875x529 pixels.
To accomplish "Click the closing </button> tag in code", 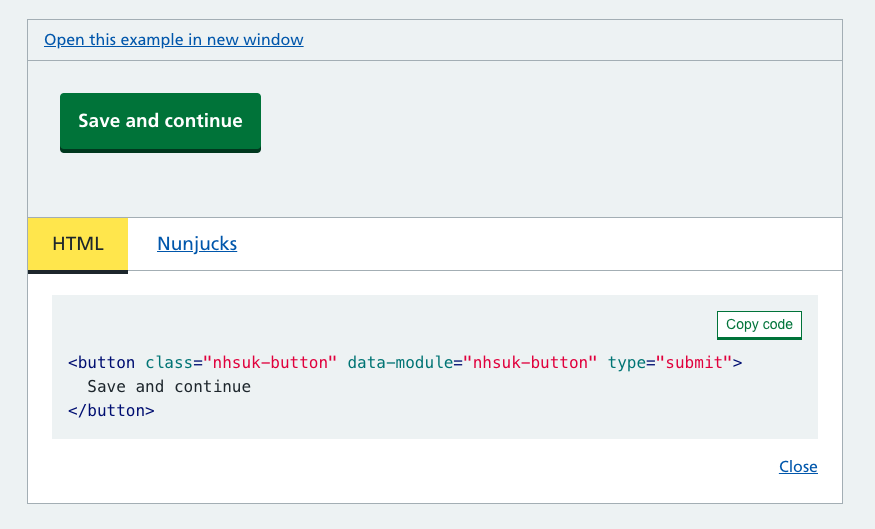I will [111, 410].
